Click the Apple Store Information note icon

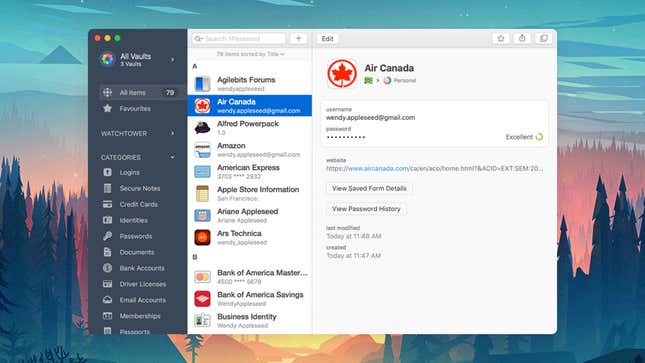point(202,193)
